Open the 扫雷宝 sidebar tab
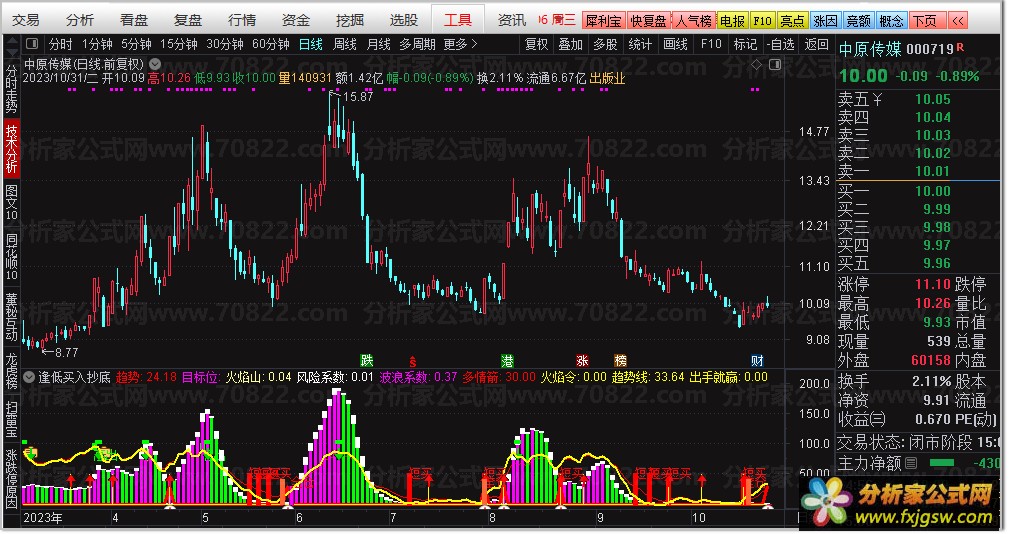This screenshot has width=1009, height=534. [x=12, y=419]
